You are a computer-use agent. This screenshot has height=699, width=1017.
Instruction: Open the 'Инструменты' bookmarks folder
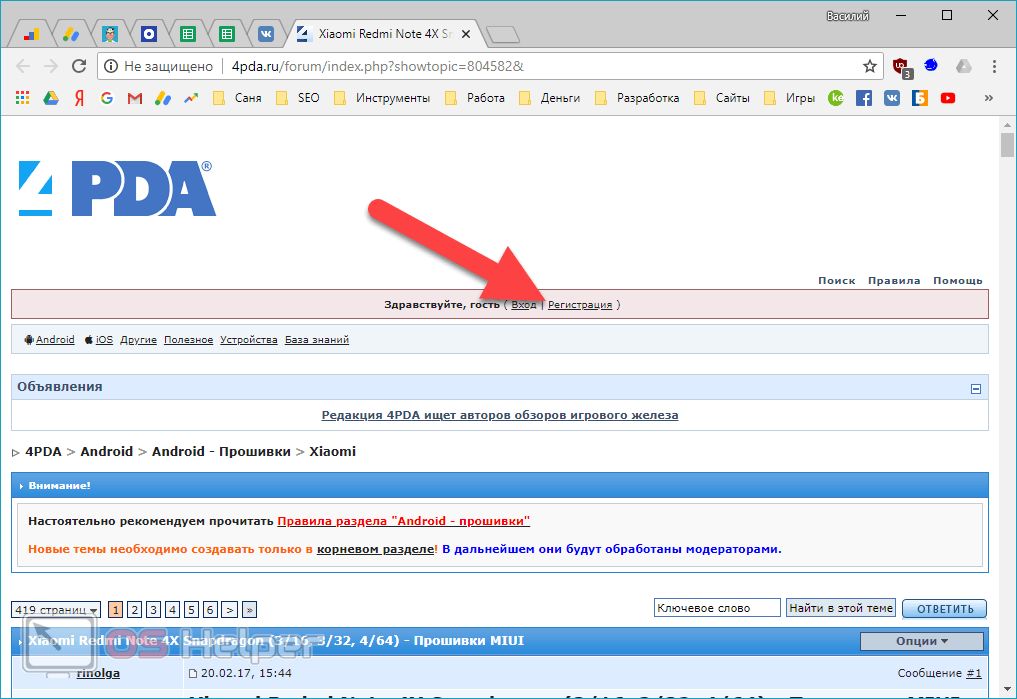(382, 98)
